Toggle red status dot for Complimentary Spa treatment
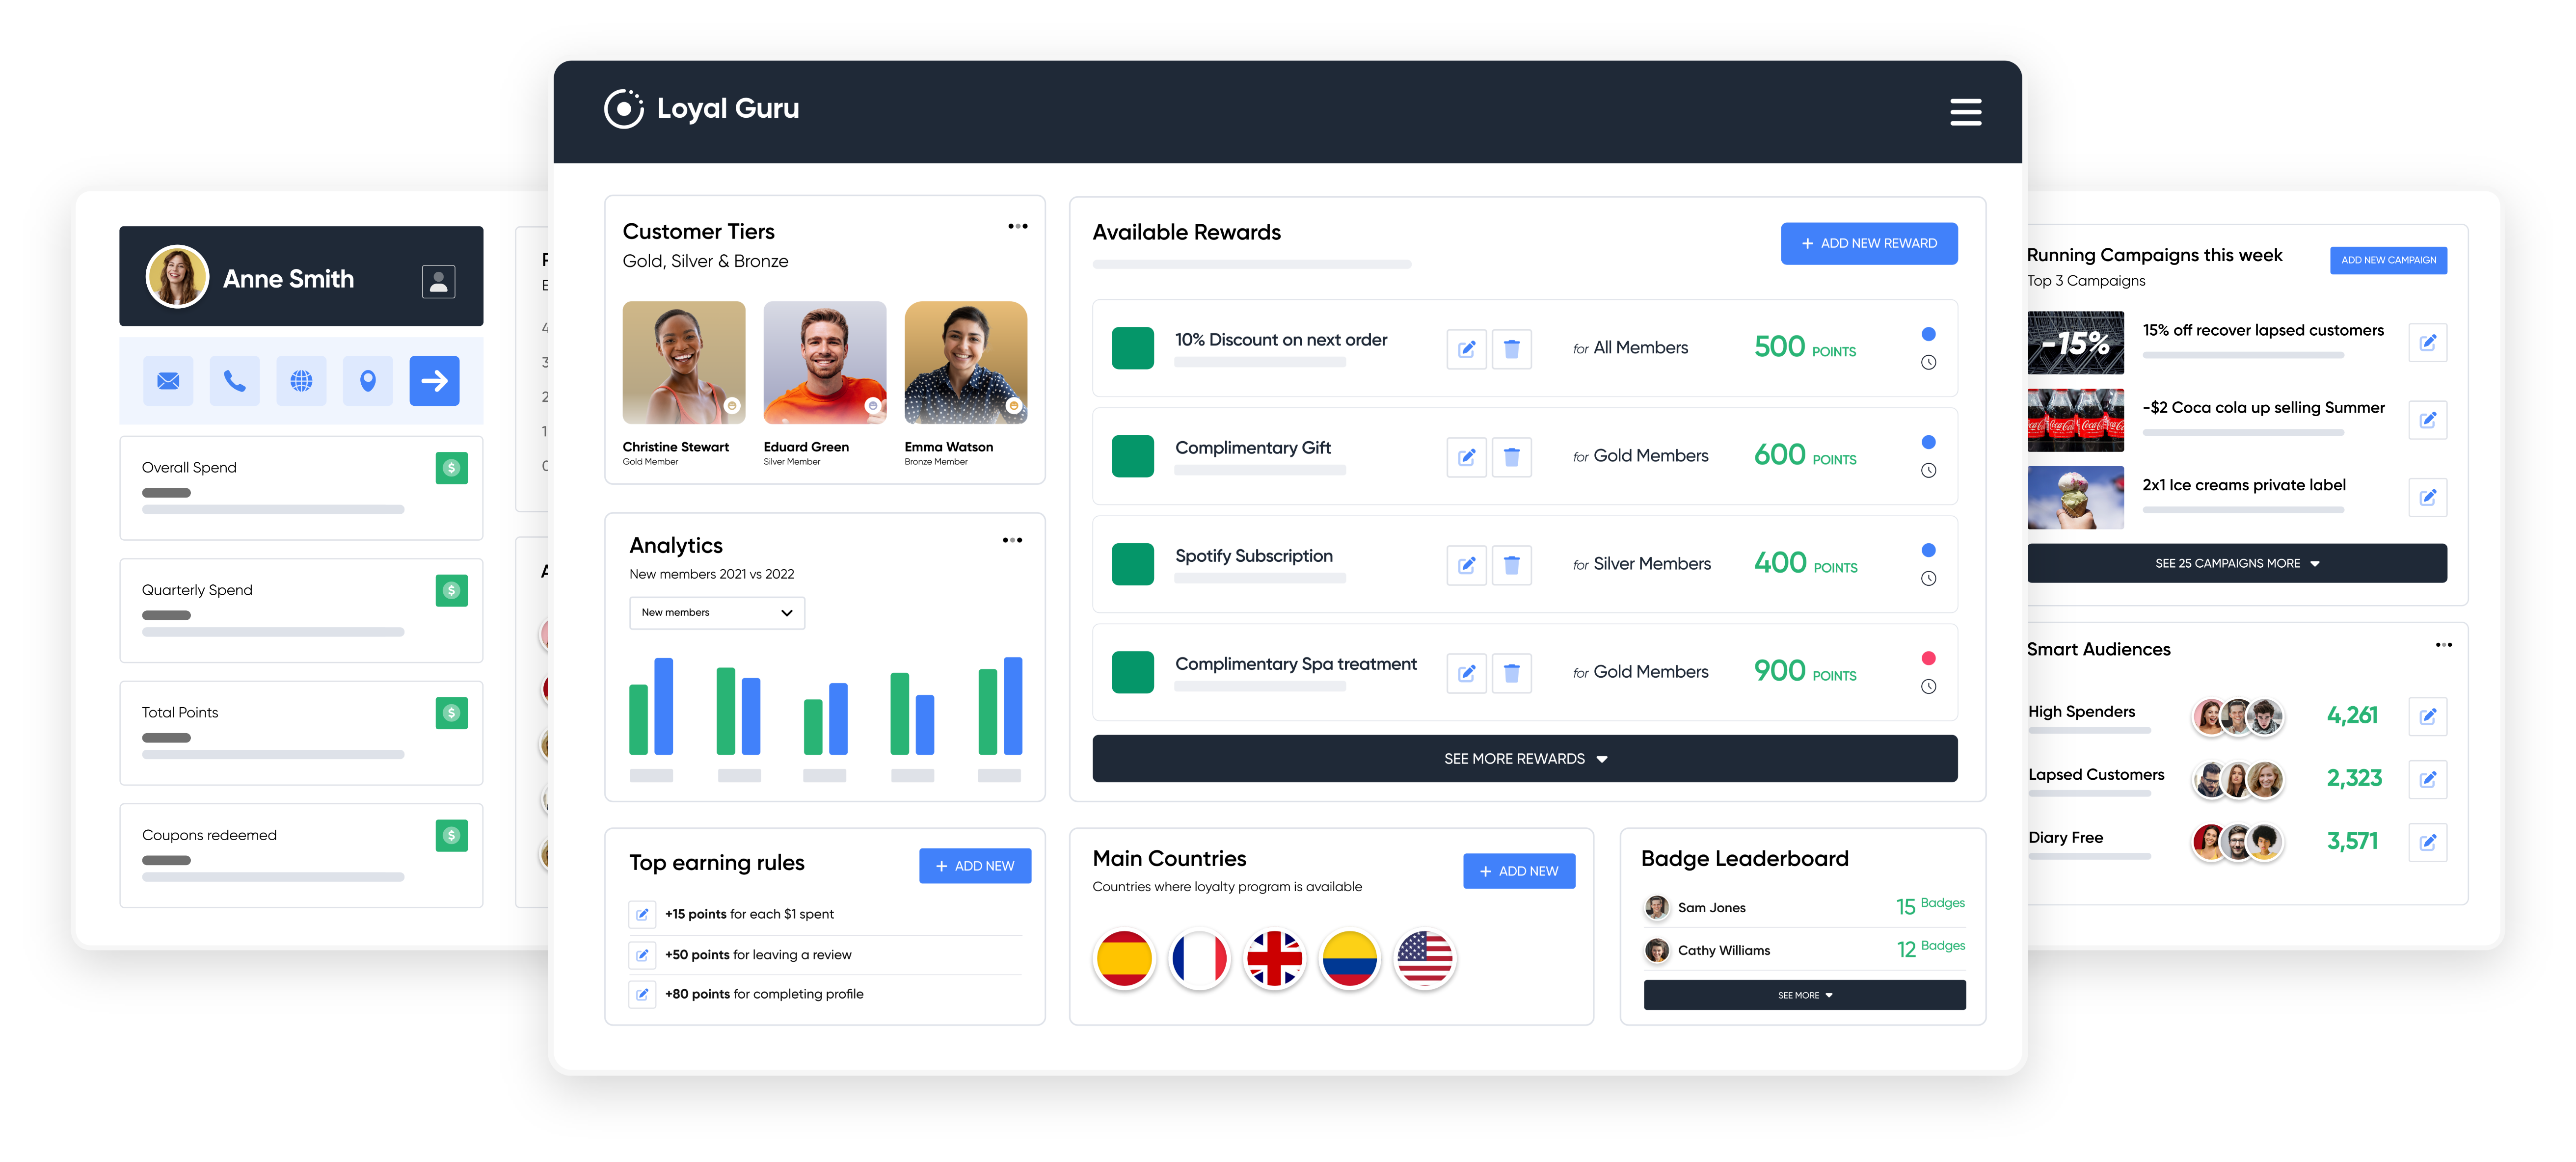 tap(1928, 658)
